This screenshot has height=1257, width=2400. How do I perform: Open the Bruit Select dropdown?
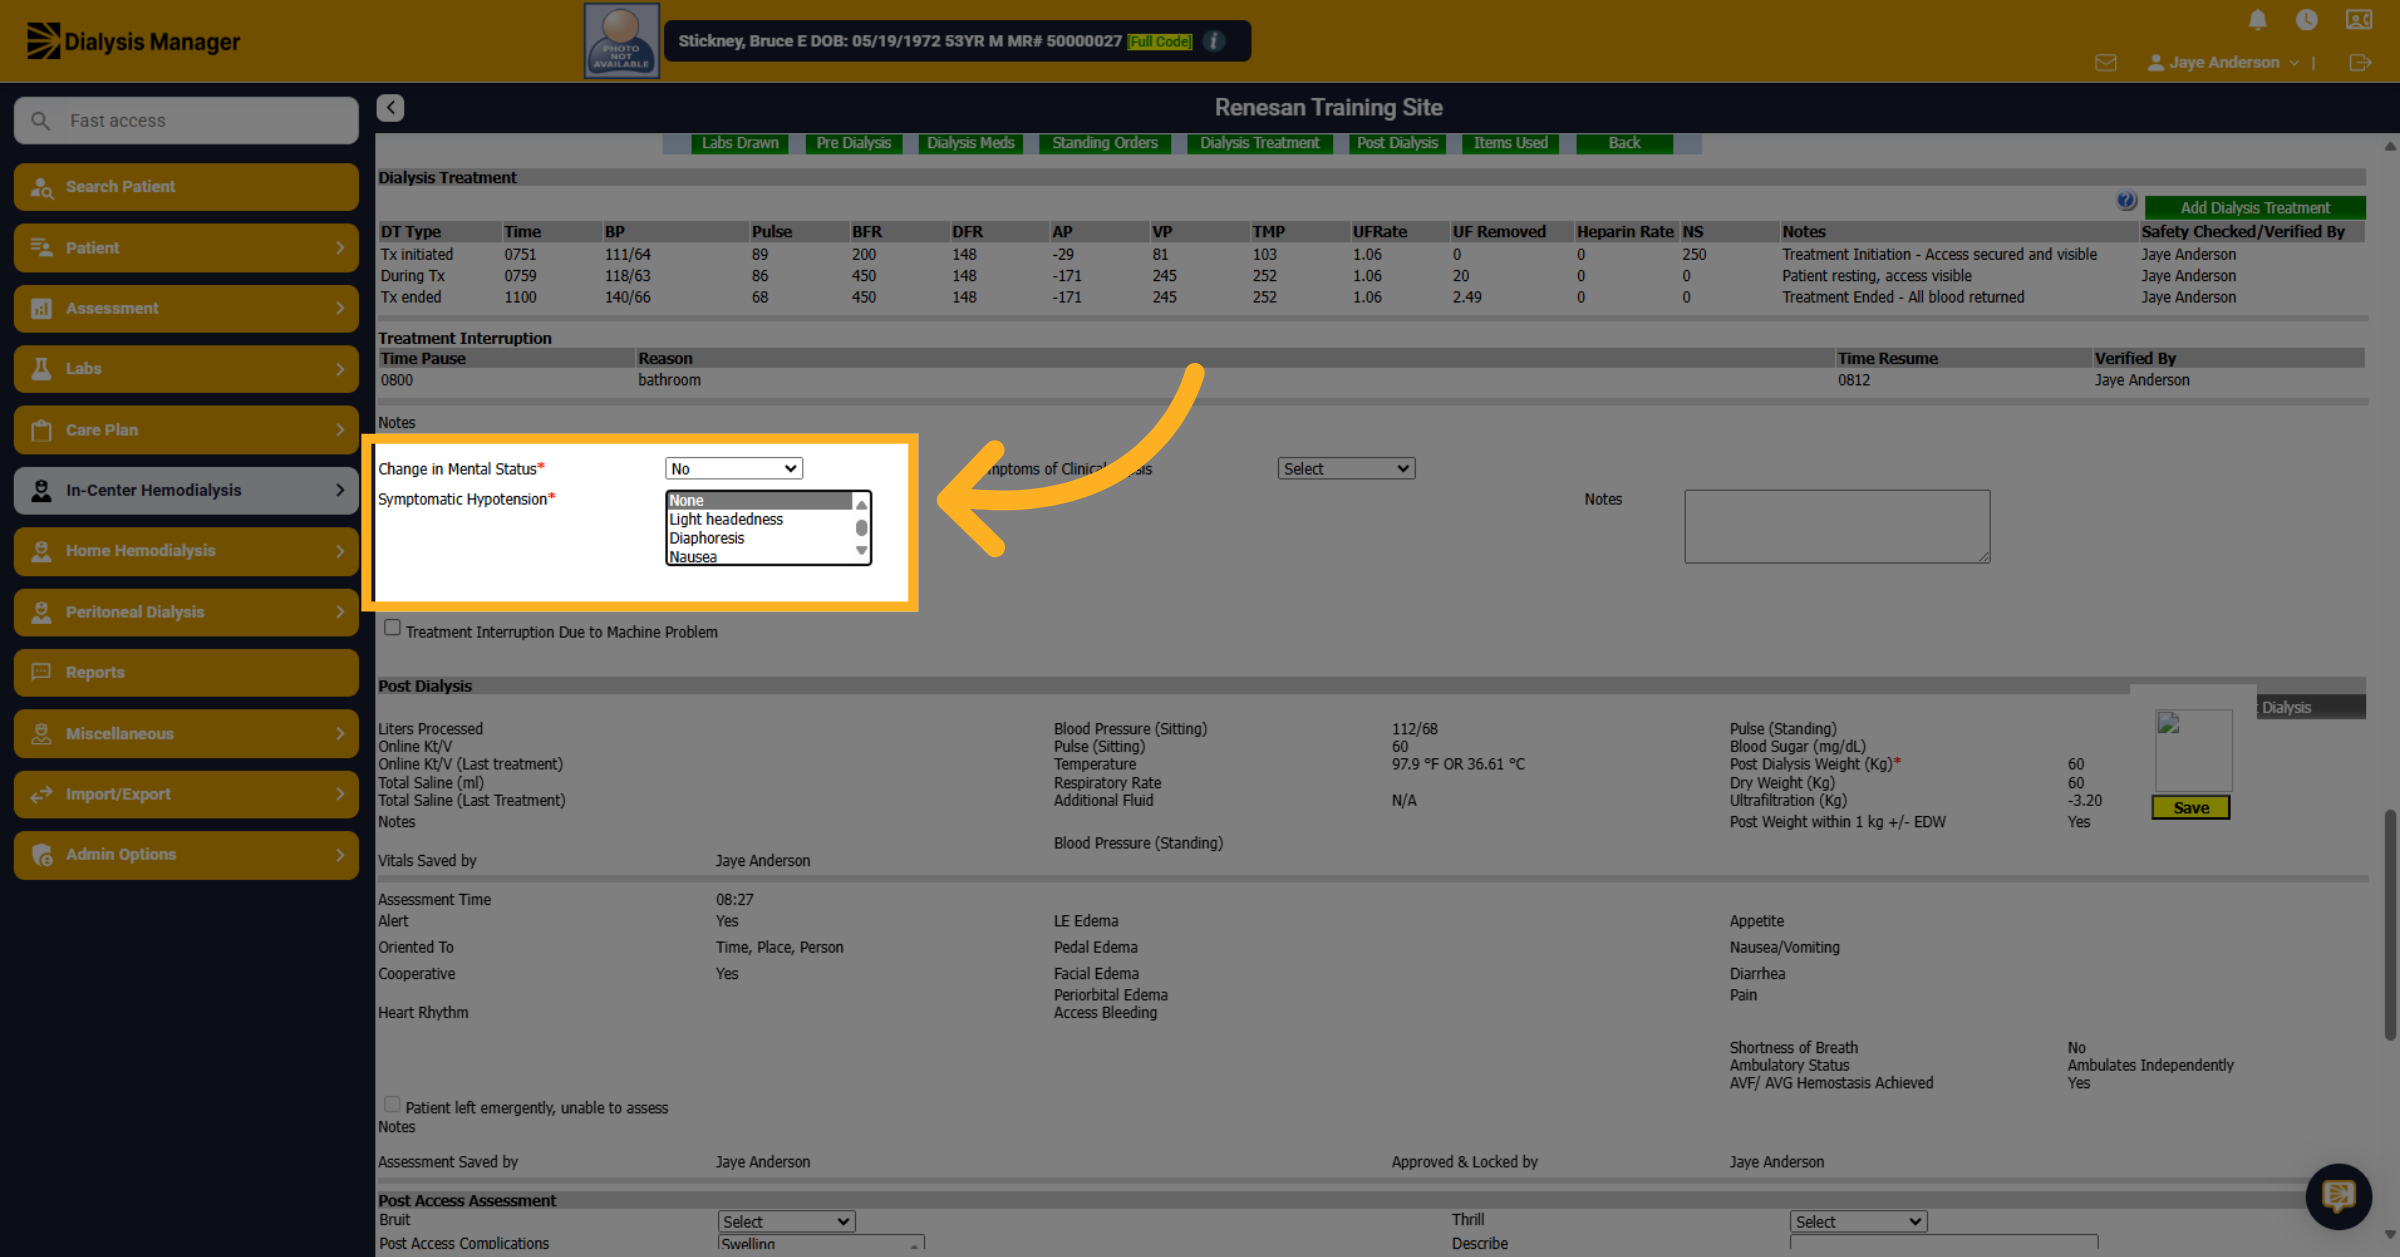[786, 1221]
